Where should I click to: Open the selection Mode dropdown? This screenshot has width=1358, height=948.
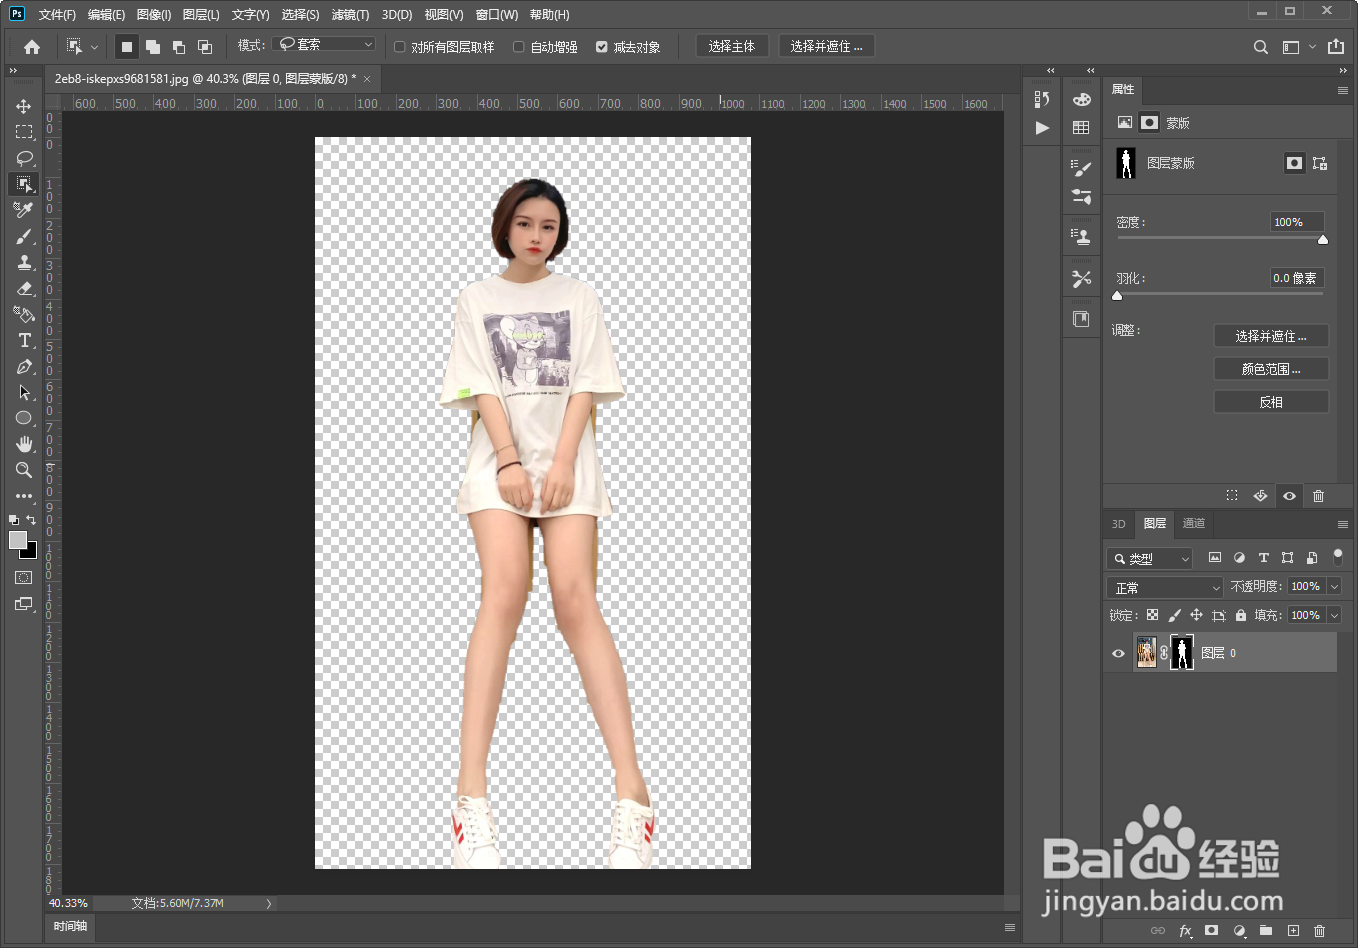click(x=325, y=44)
